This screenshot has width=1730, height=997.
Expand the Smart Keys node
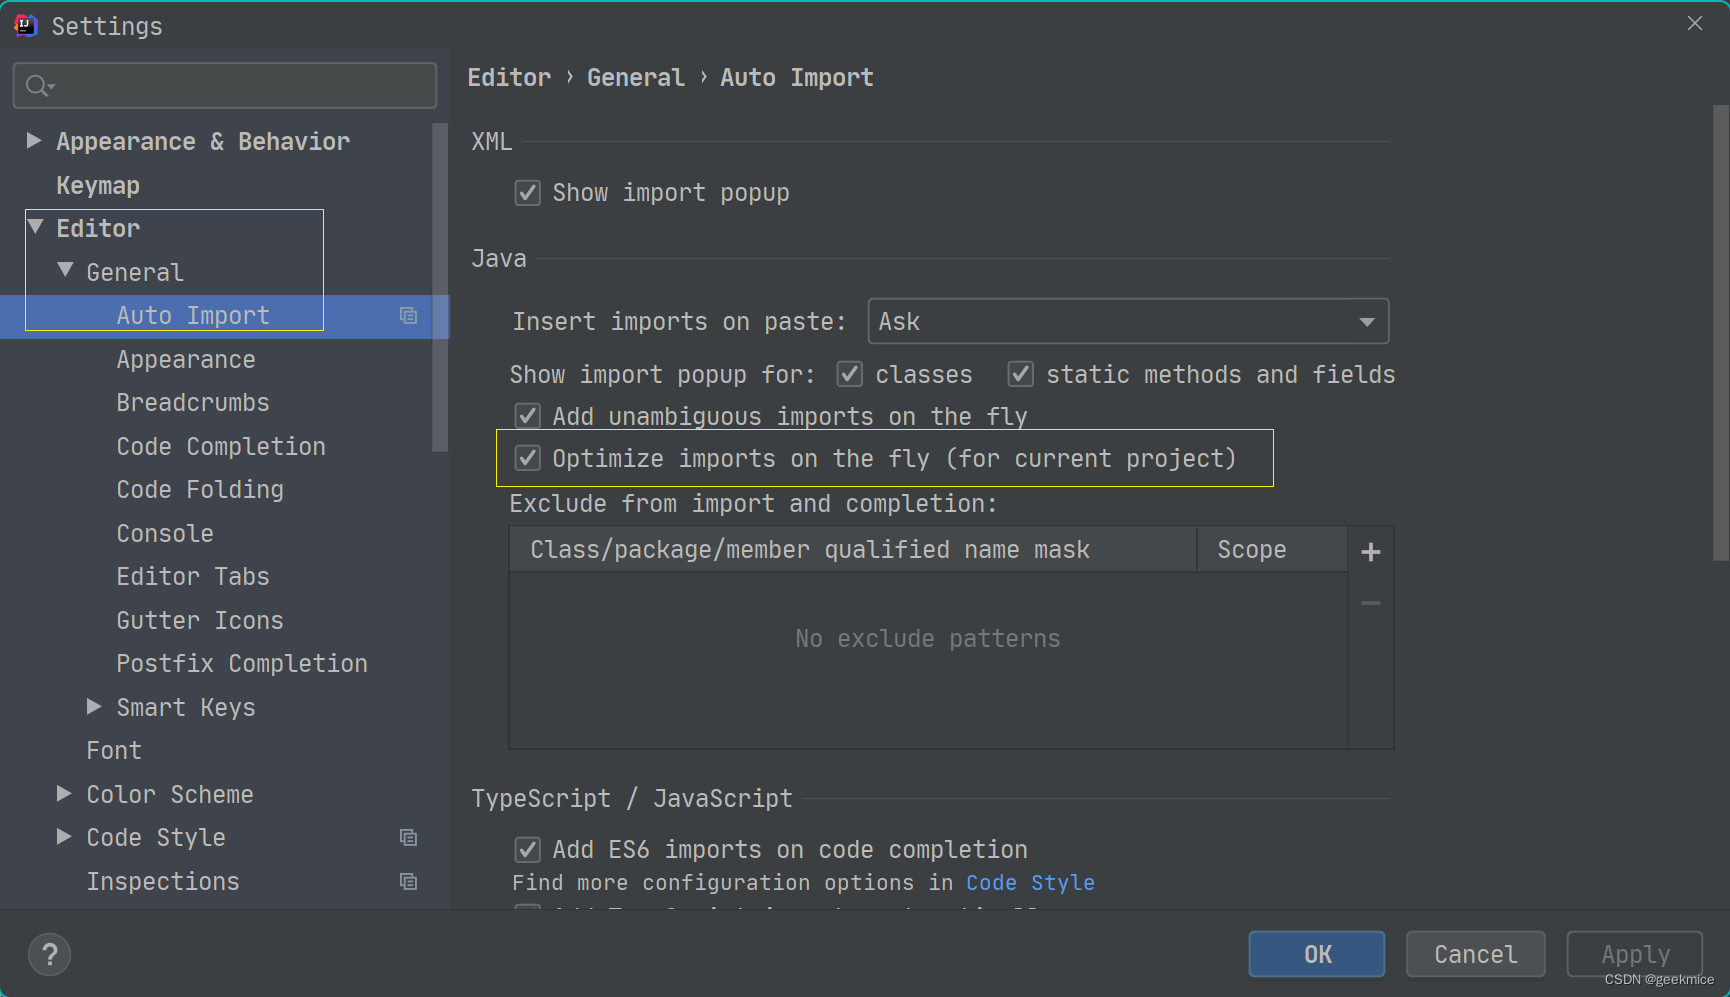pyautogui.click(x=94, y=707)
